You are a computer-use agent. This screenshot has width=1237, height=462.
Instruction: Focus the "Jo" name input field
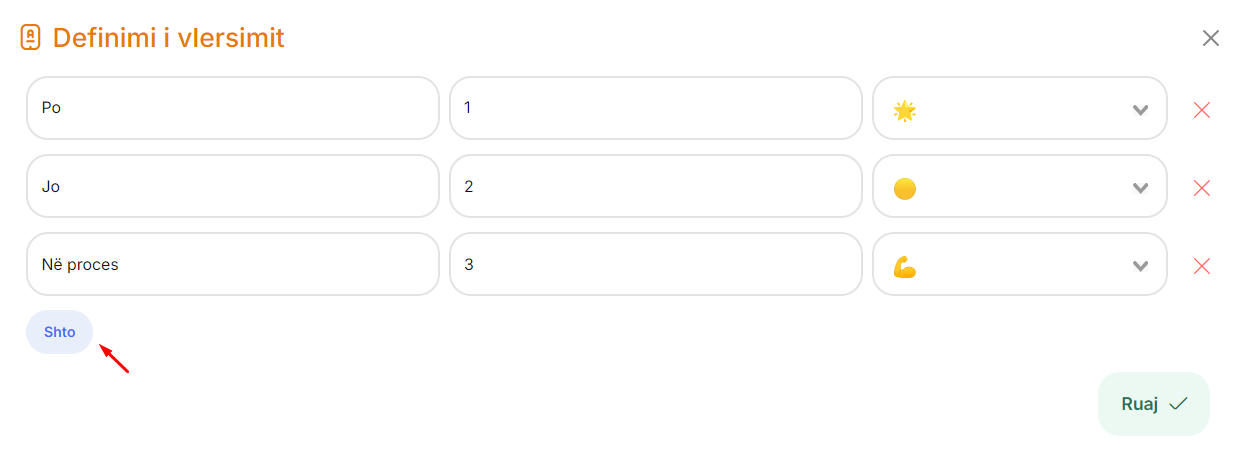point(233,186)
